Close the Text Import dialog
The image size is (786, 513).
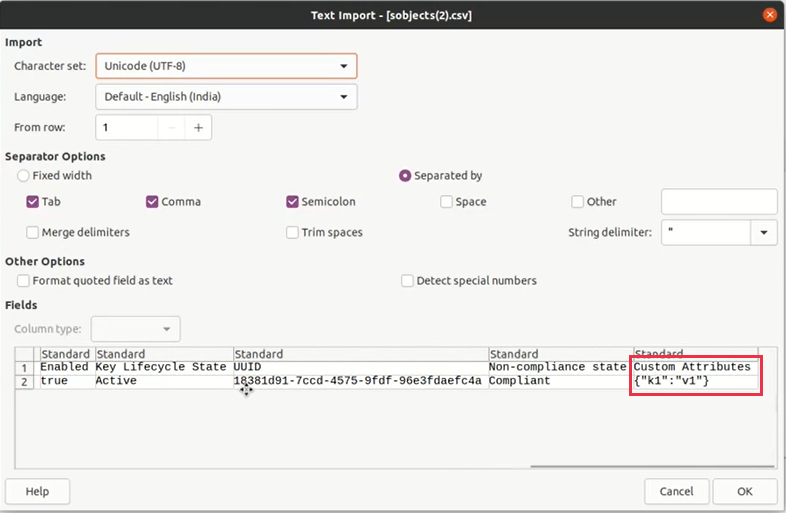[769, 15]
